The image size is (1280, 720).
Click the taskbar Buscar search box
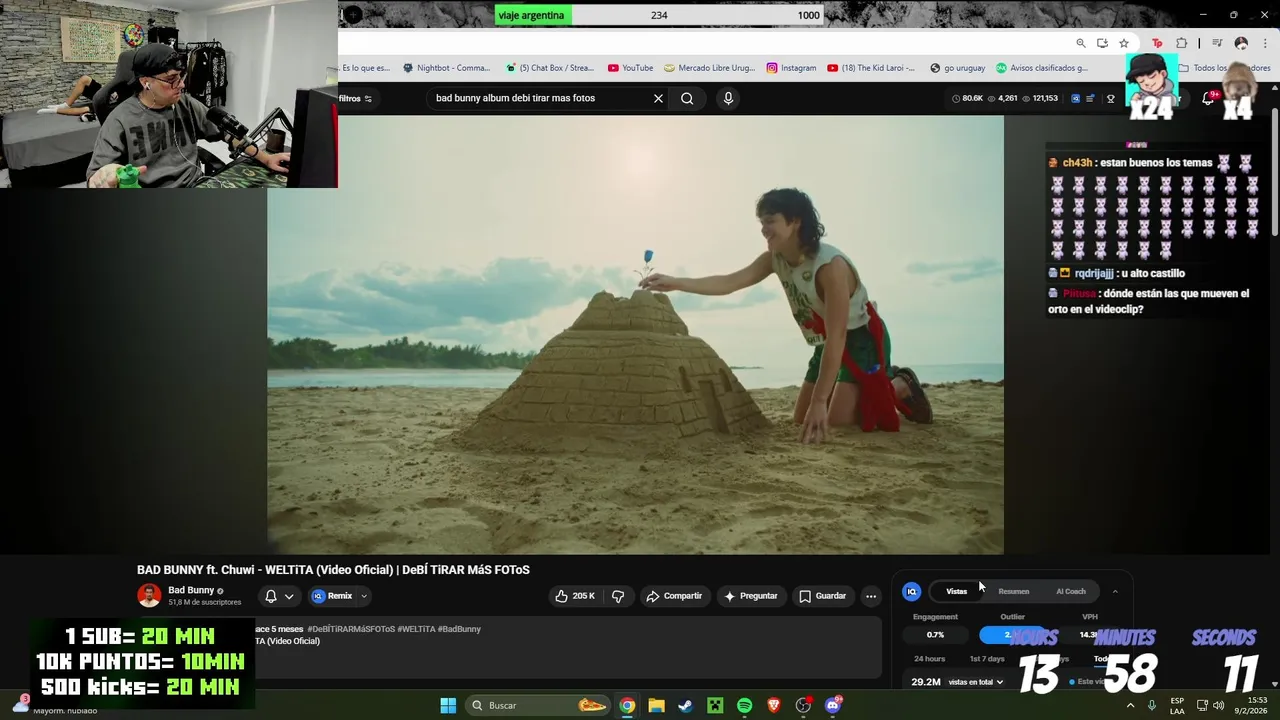tap(538, 706)
